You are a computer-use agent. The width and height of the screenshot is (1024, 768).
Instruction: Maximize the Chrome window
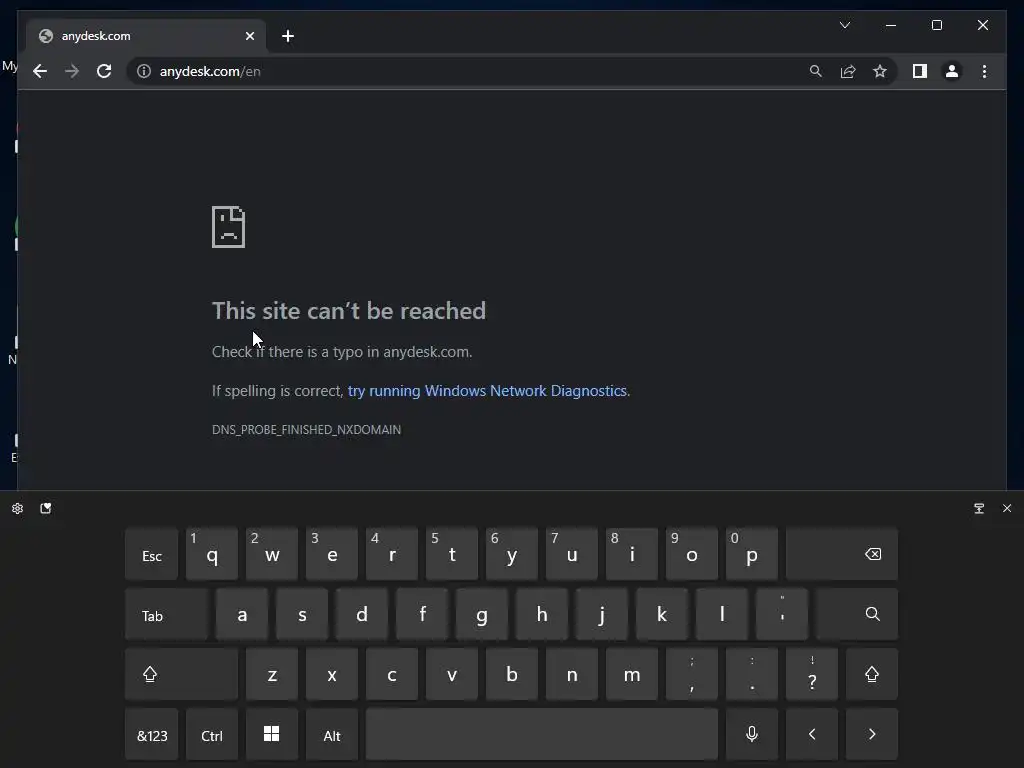pos(936,25)
